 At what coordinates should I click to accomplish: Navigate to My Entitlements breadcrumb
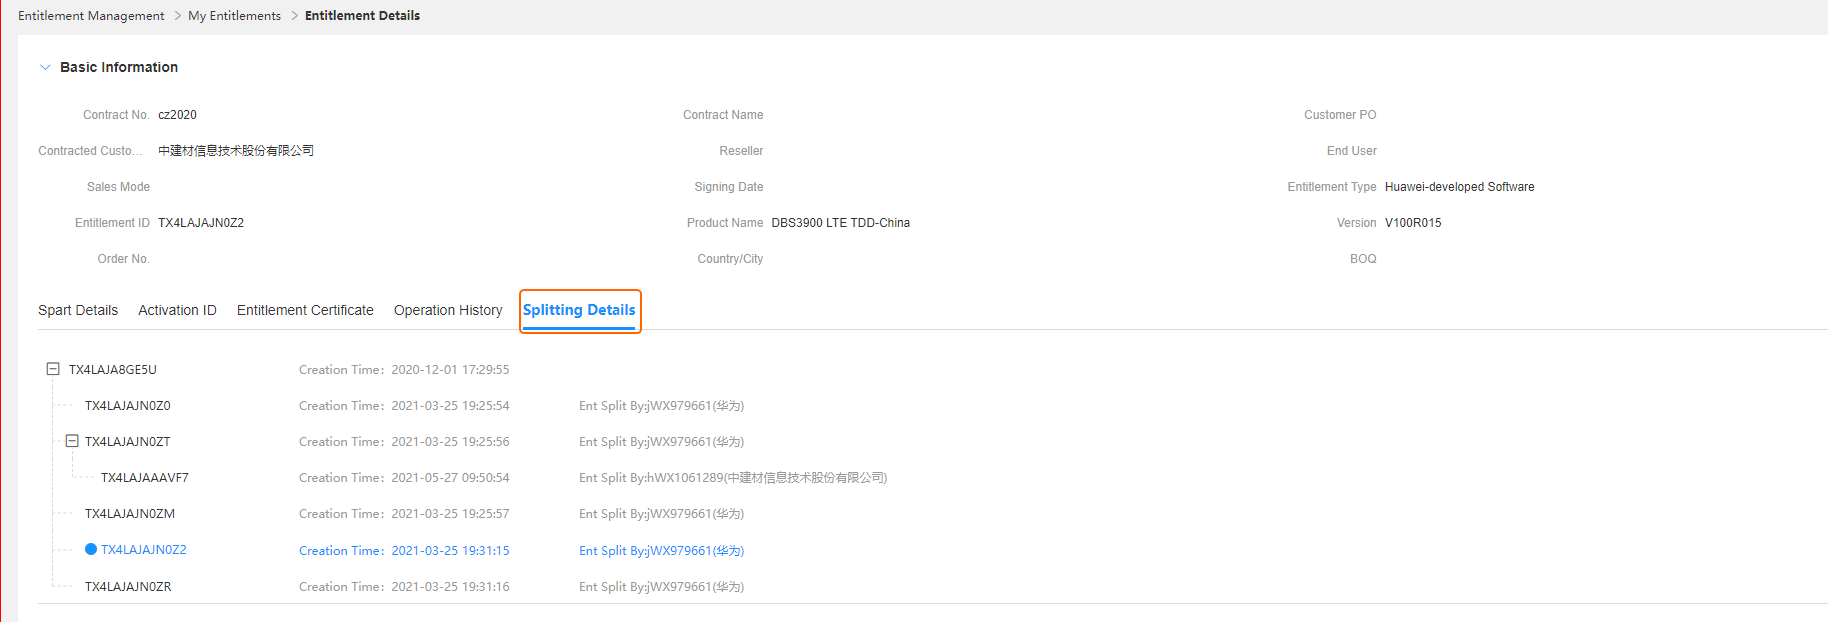pos(234,16)
